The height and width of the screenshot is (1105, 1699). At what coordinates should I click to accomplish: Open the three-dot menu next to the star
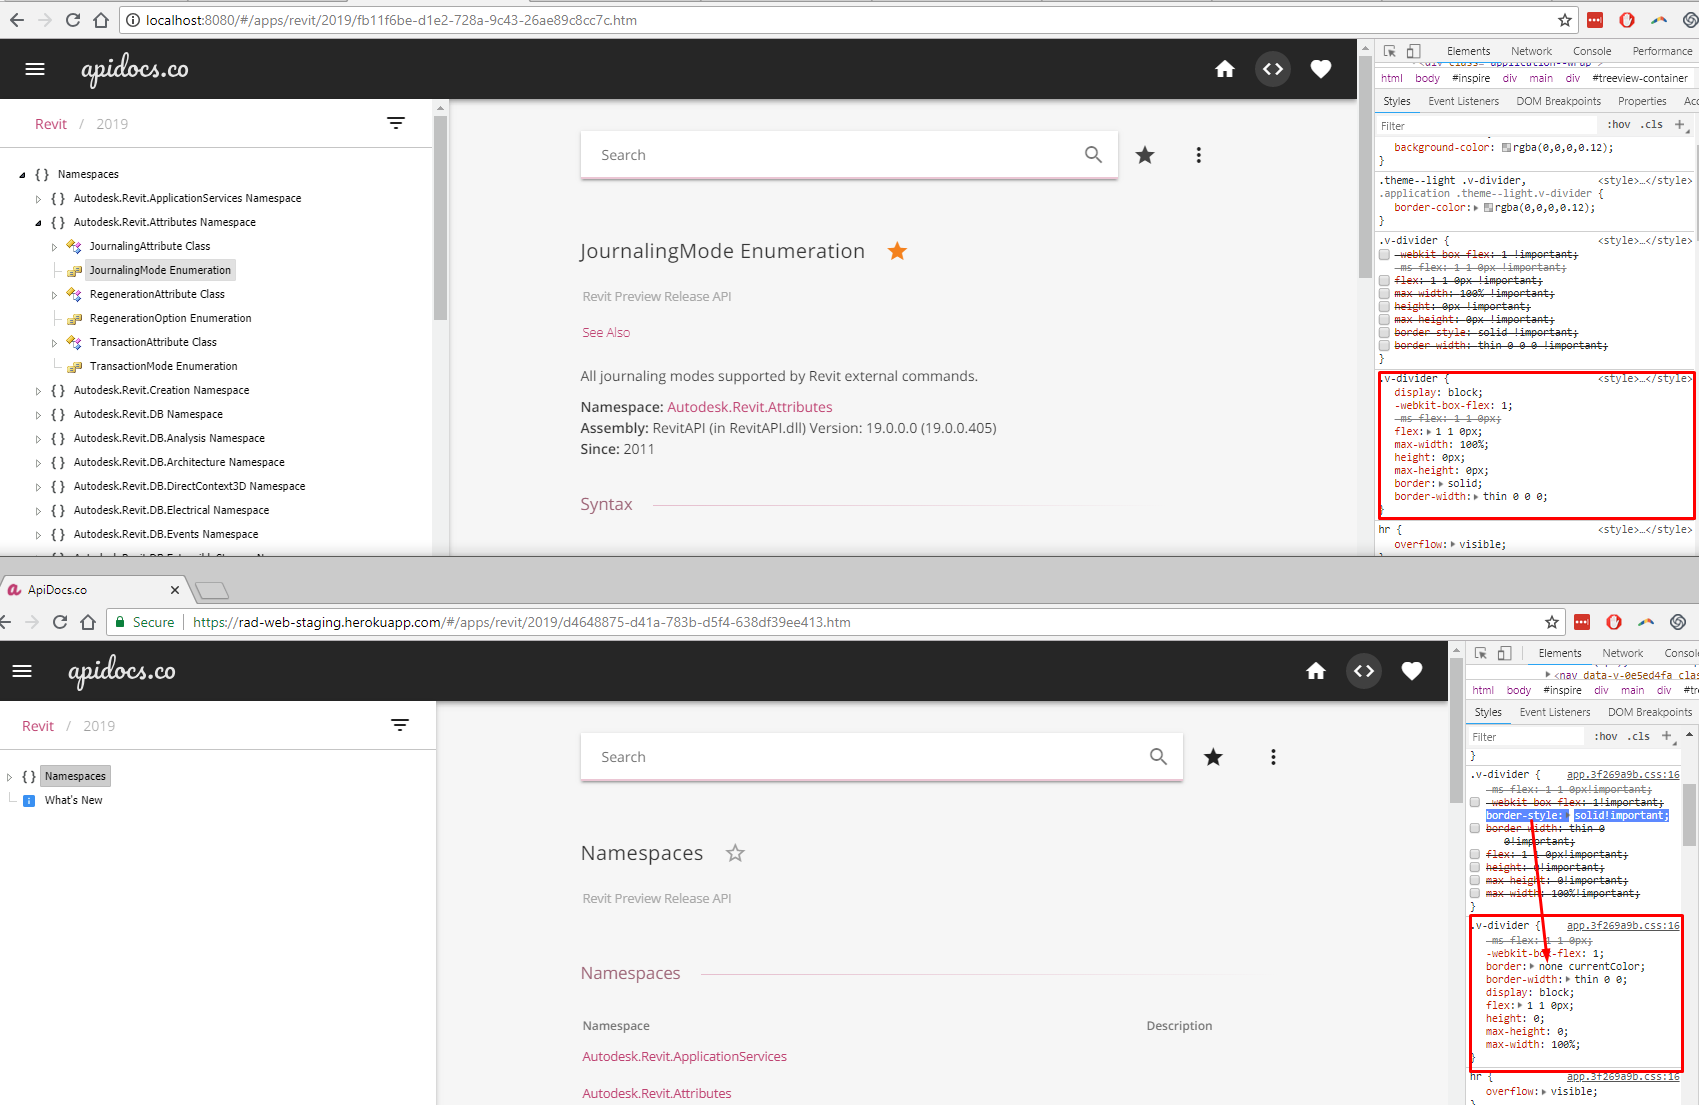pos(1198,154)
